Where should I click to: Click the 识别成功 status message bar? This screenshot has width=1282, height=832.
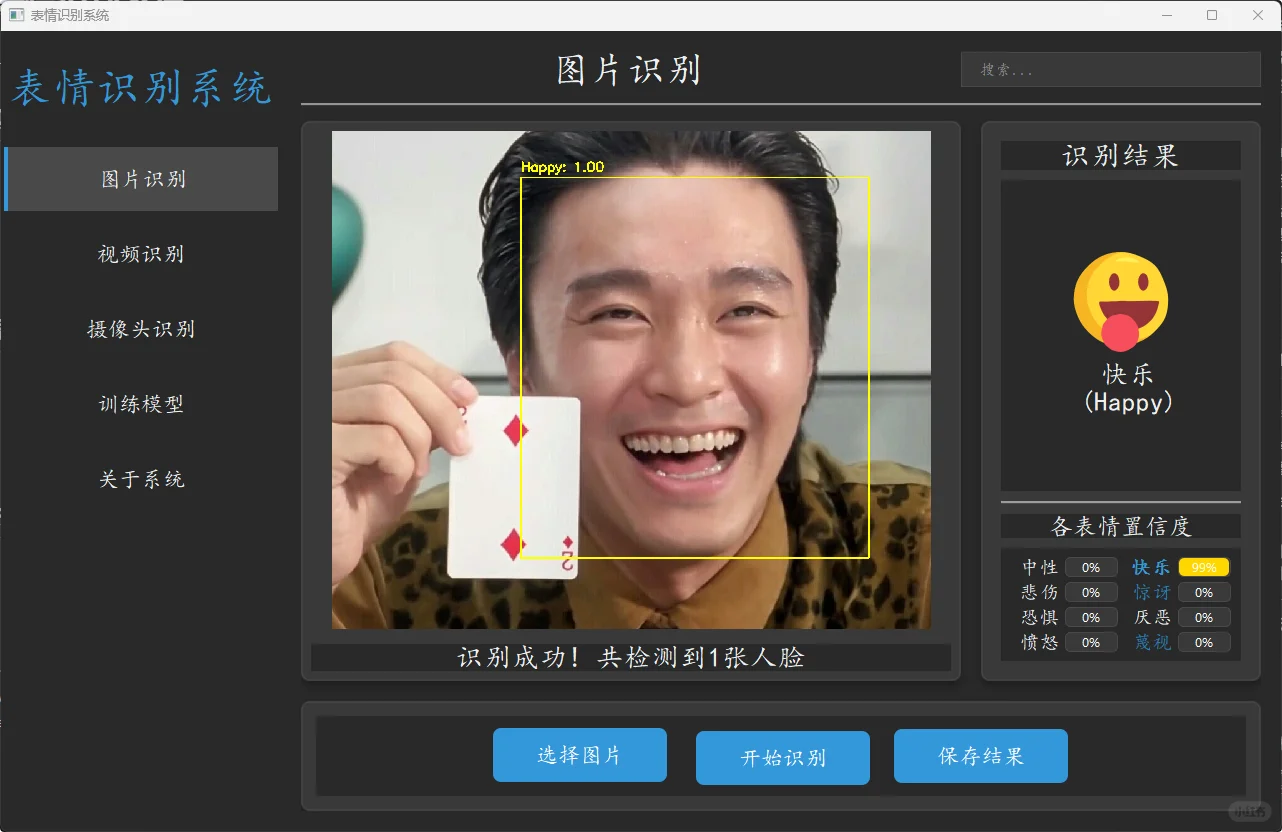pyautogui.click(x=631, y=657)
